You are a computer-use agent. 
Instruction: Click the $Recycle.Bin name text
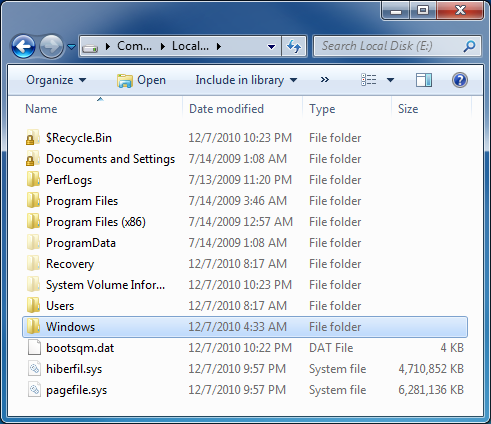click(x=79, y=138)
